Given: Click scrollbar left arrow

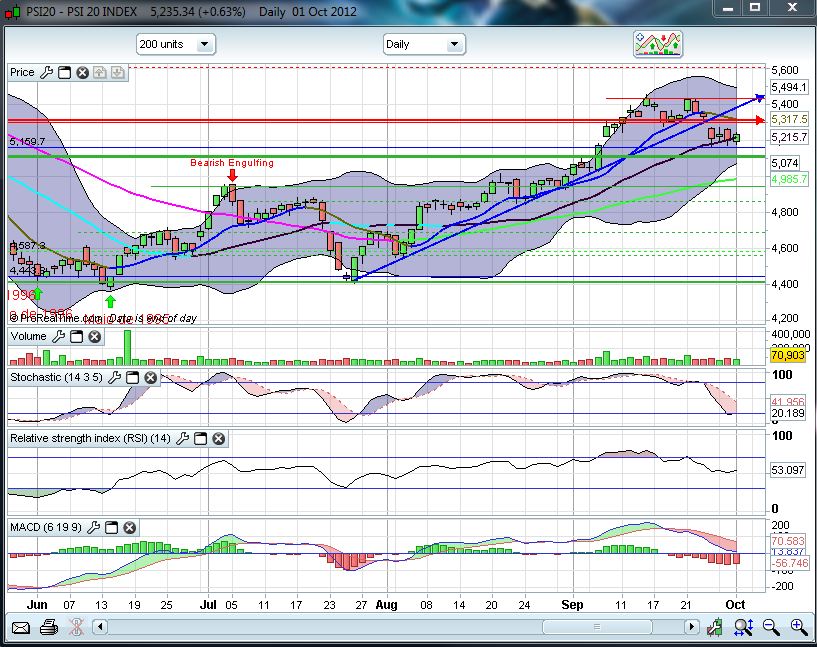Looking at the screenshot, I should 101,627.
